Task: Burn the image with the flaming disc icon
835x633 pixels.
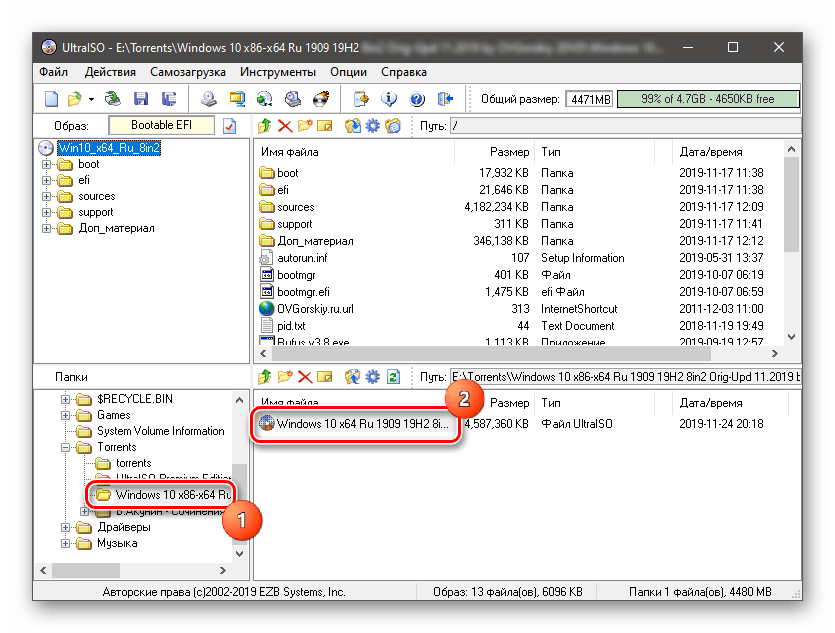Action: pos(321,98)
